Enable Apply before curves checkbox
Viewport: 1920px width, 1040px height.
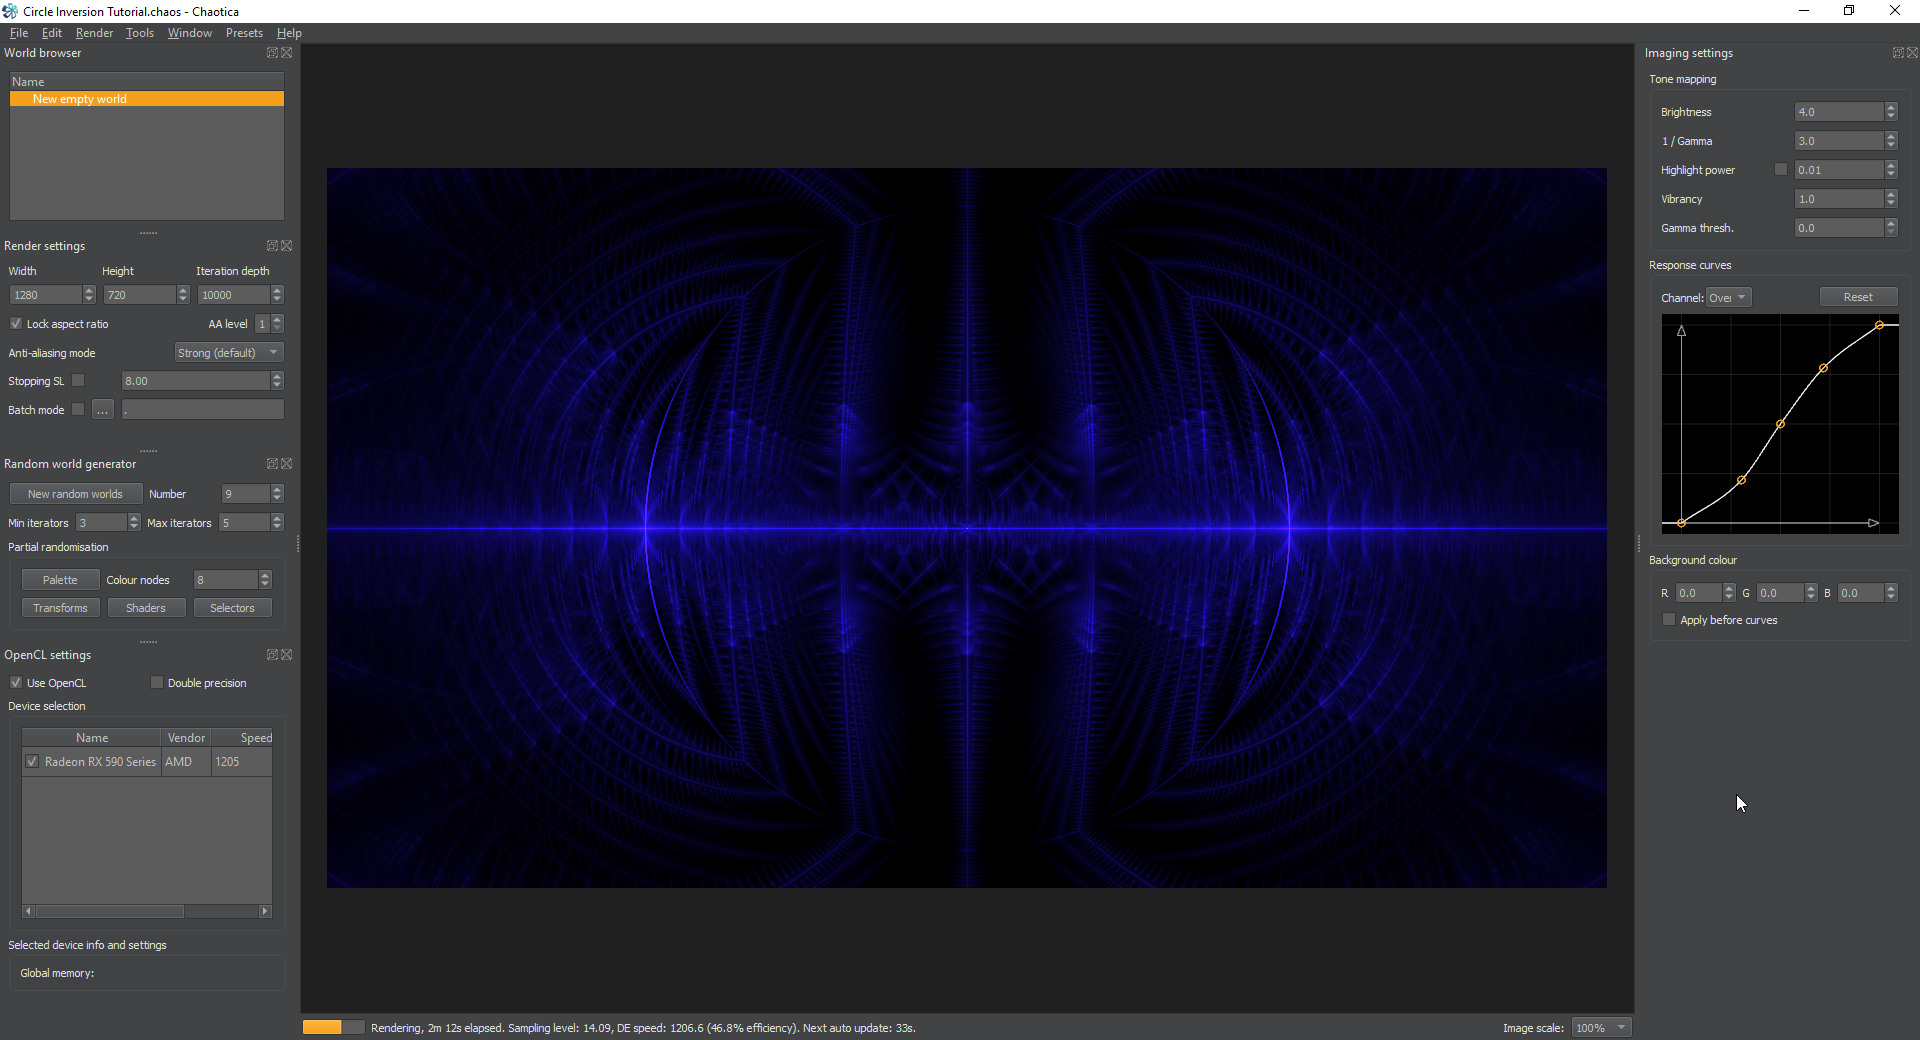1669,620
